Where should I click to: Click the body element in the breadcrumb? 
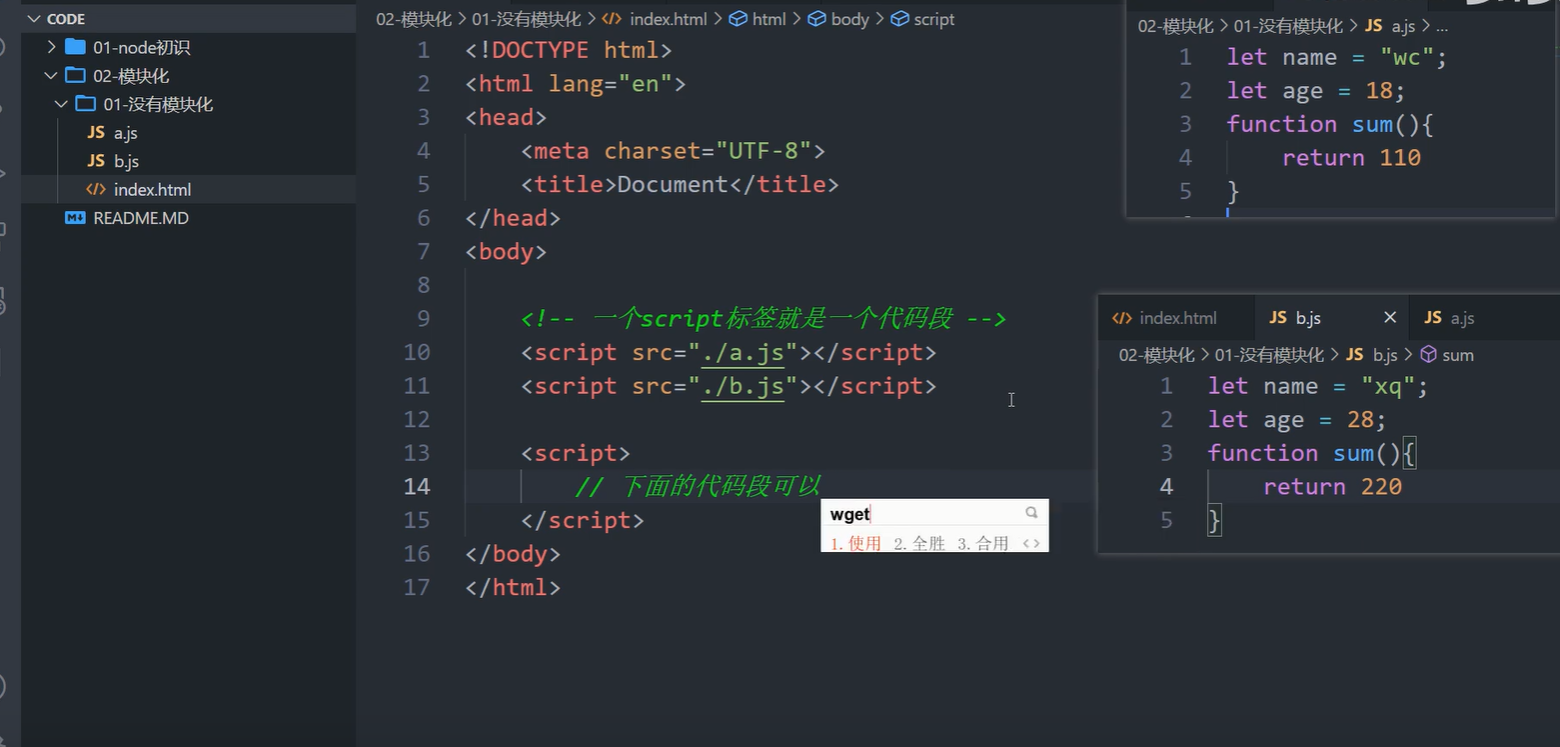coord(850,19)
